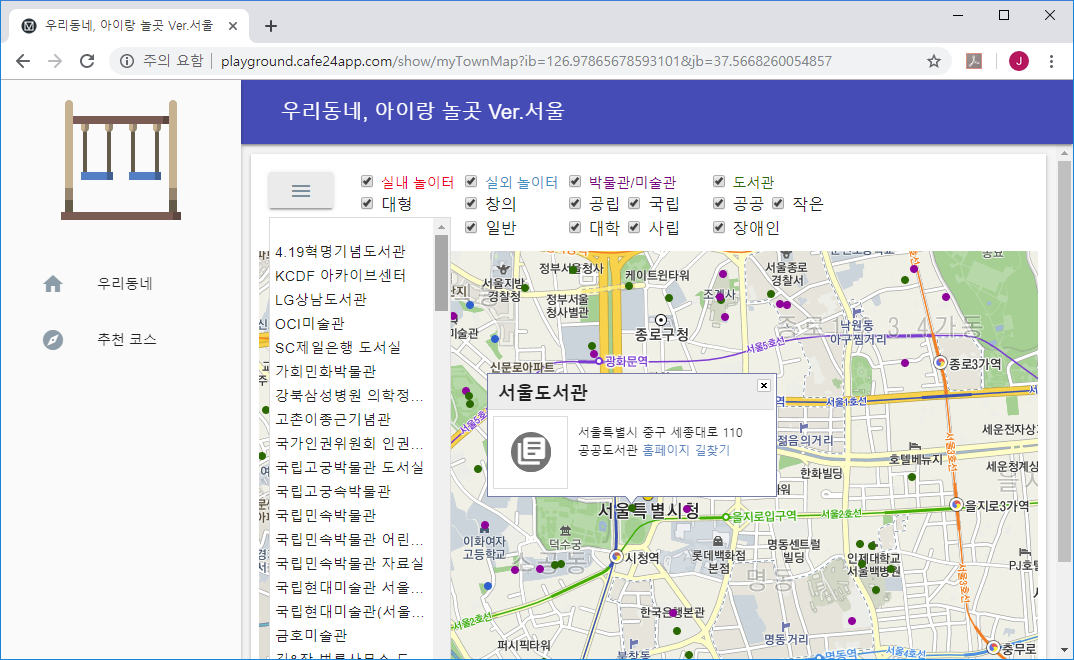Reload the page with the refresh icon

87,61
